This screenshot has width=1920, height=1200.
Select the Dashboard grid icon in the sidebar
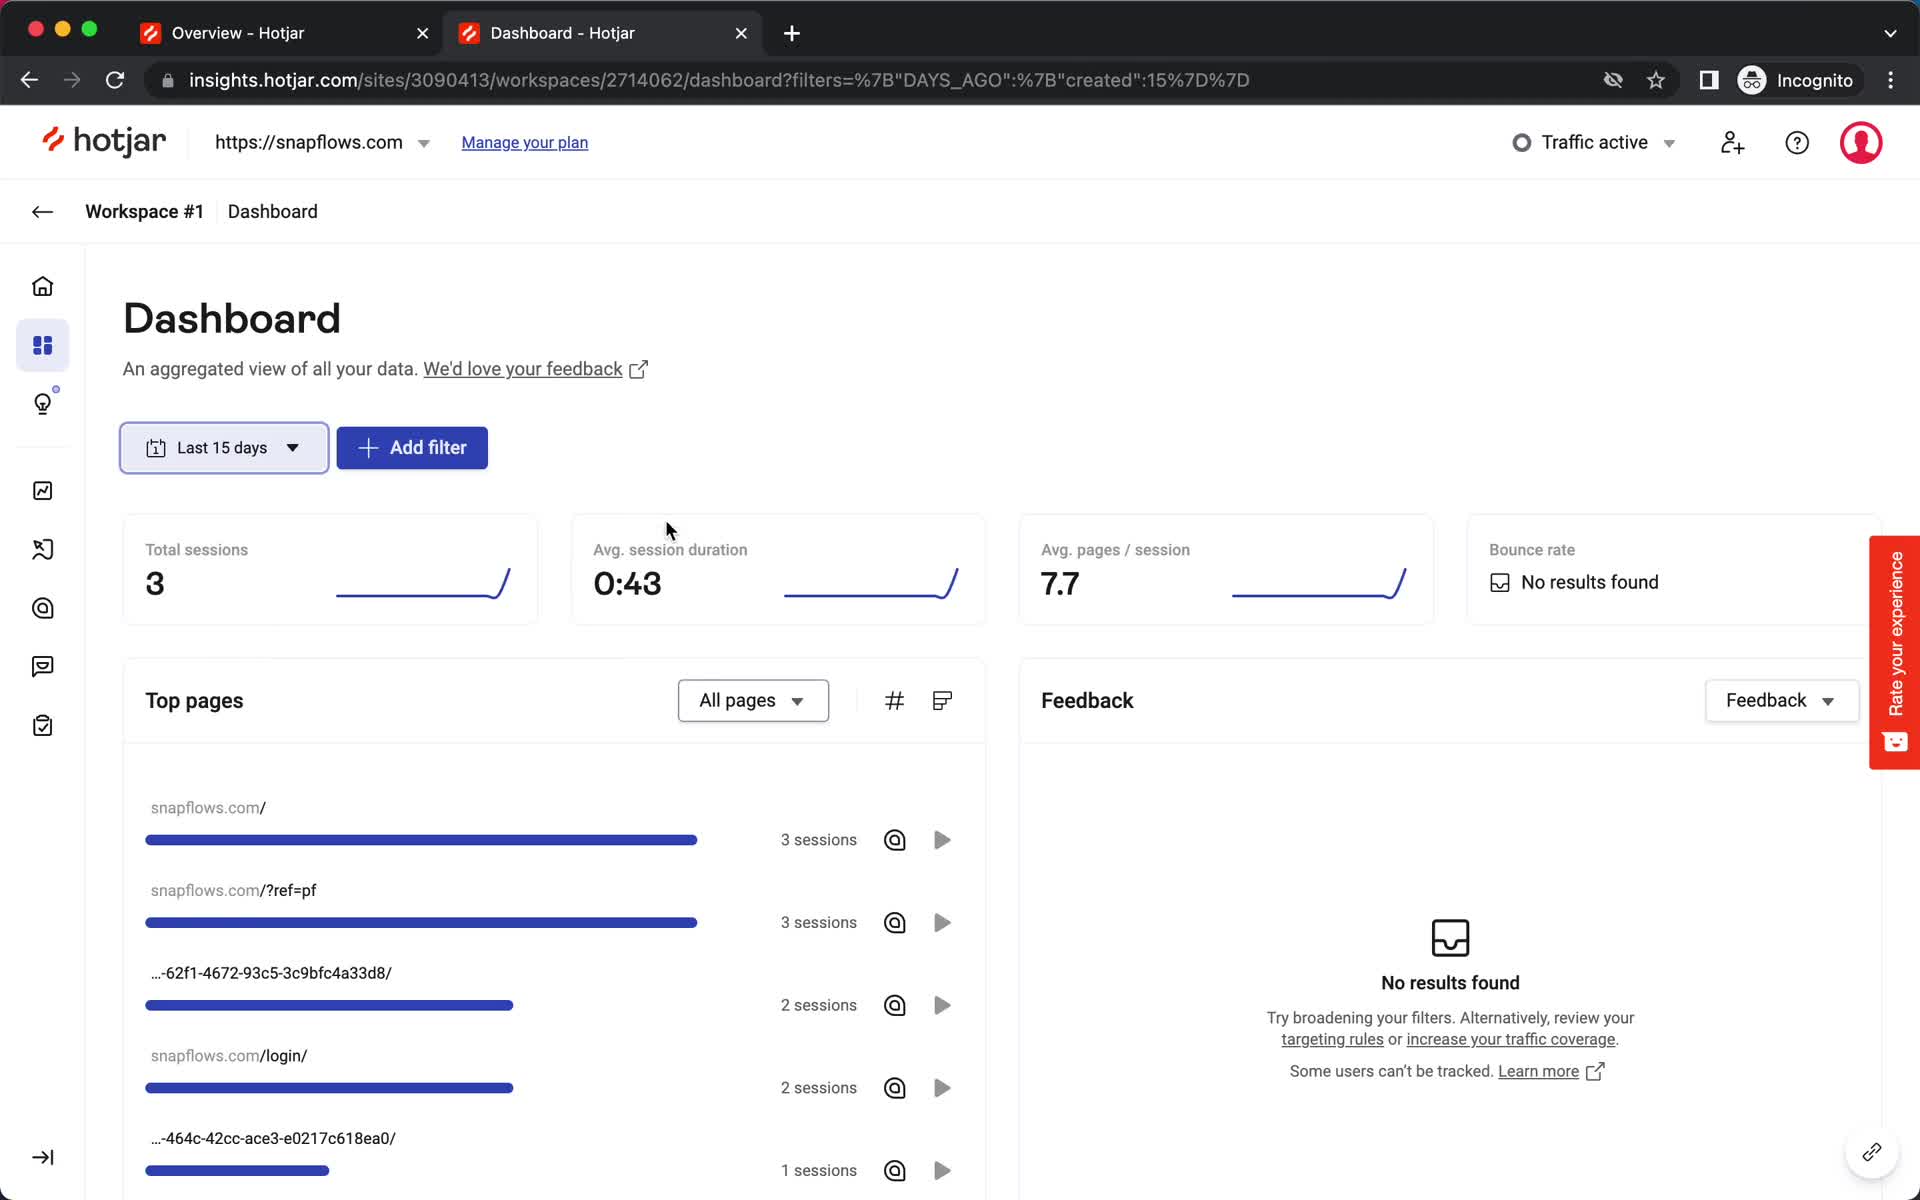[42, 345]
